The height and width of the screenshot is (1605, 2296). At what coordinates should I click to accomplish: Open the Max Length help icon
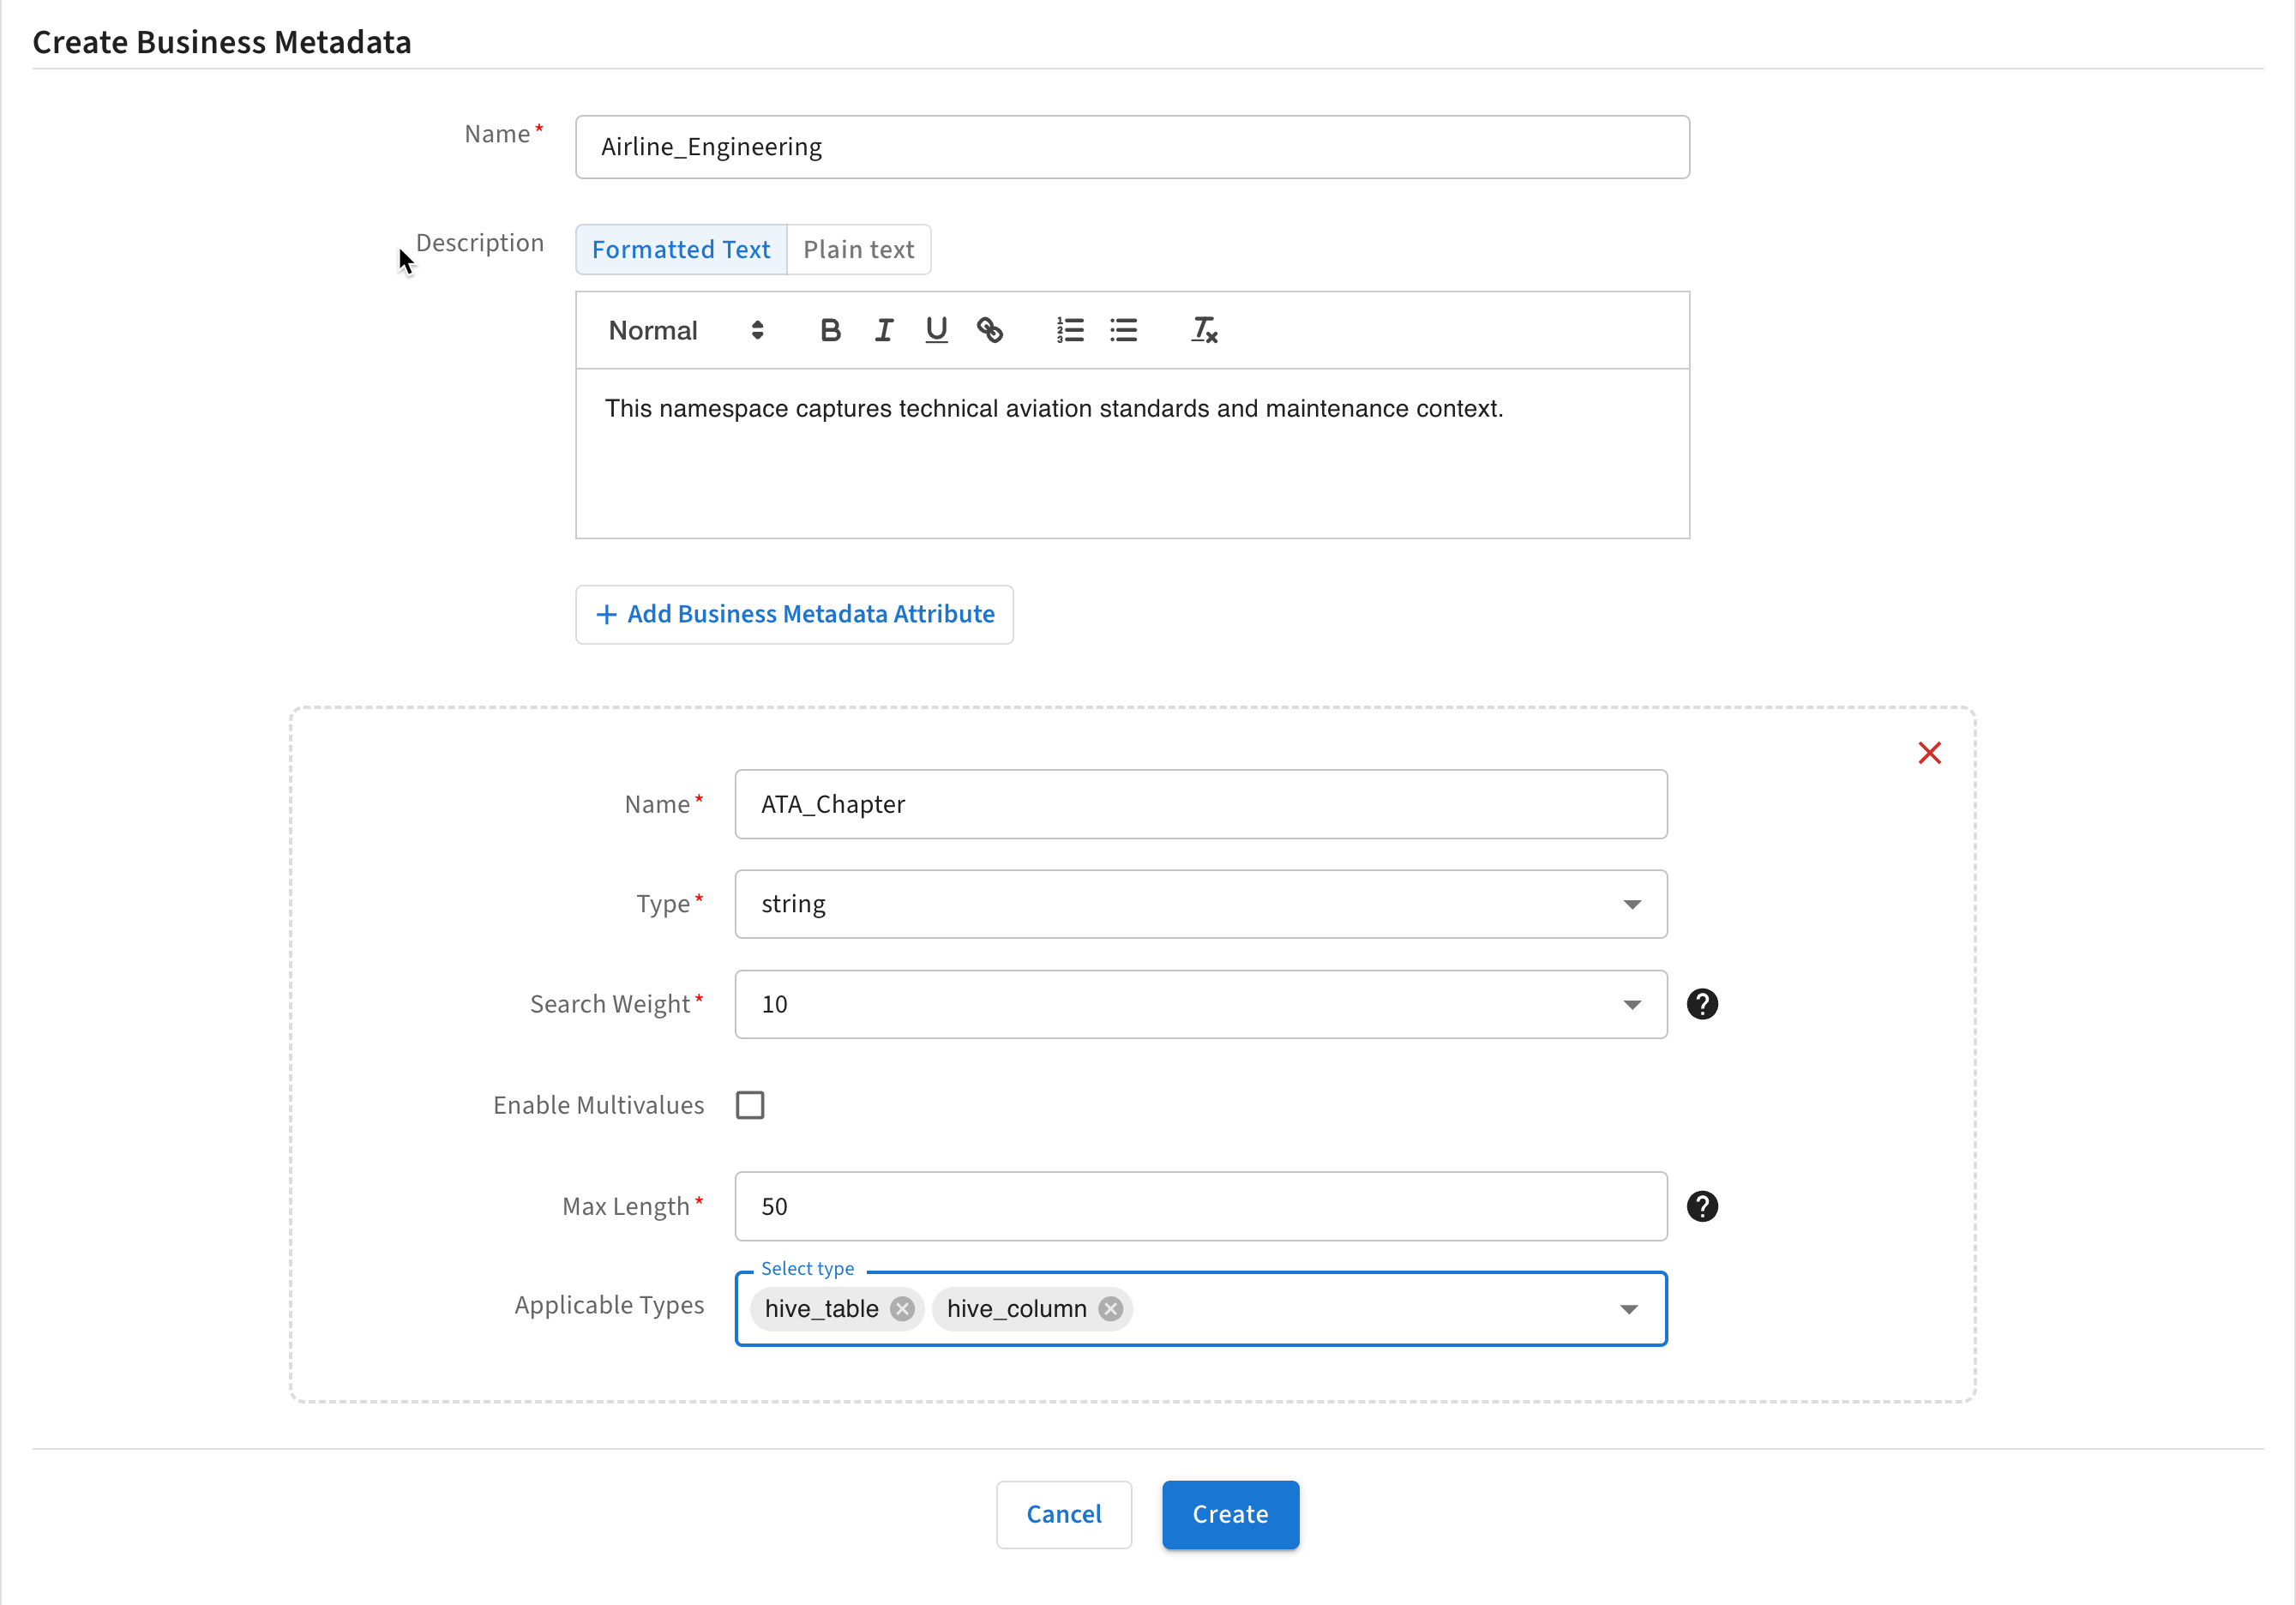pos(1702,1206)
